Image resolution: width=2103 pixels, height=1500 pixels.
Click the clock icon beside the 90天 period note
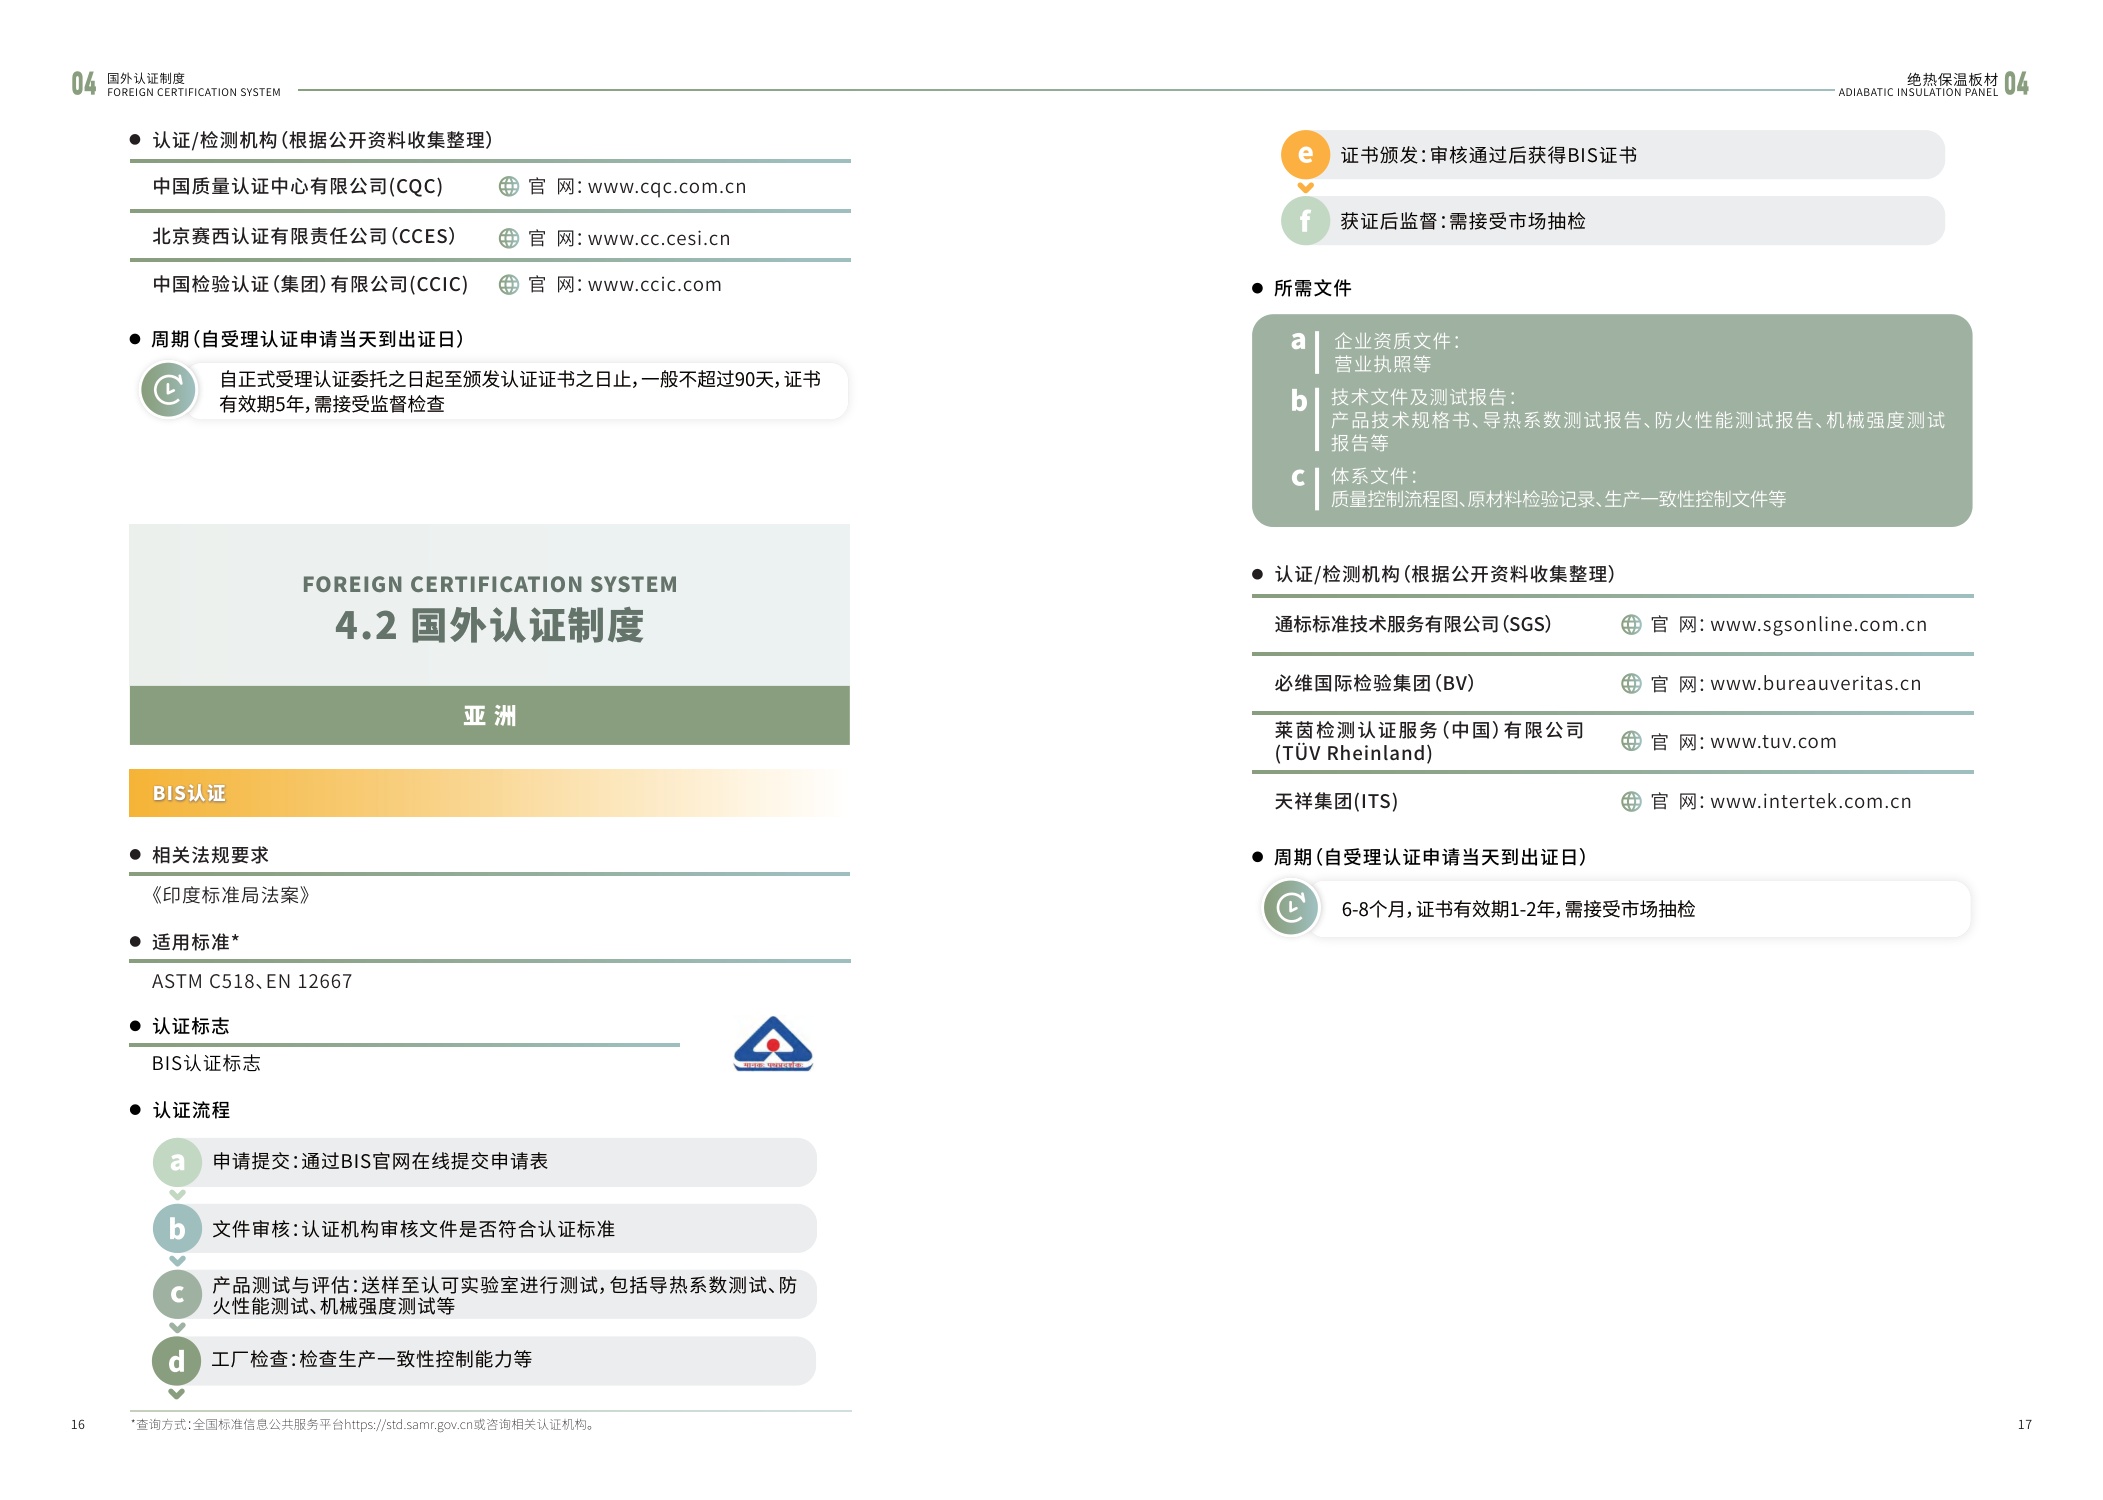tap(168, 390)
